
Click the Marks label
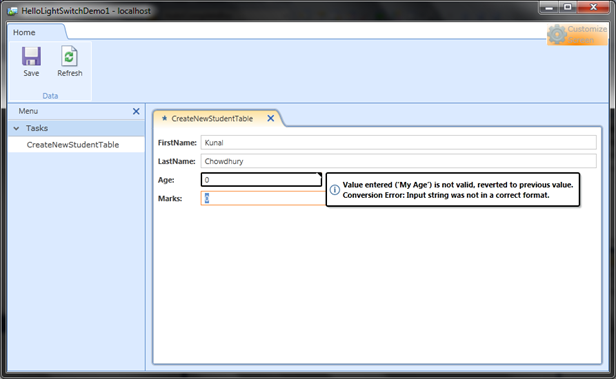coord(170,198)
